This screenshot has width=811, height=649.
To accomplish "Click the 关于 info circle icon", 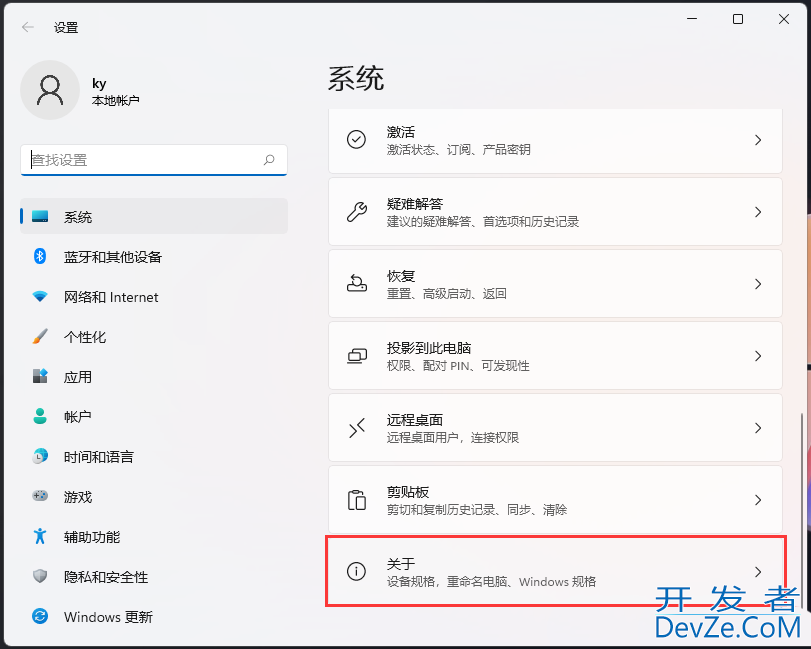I will 356,571.
